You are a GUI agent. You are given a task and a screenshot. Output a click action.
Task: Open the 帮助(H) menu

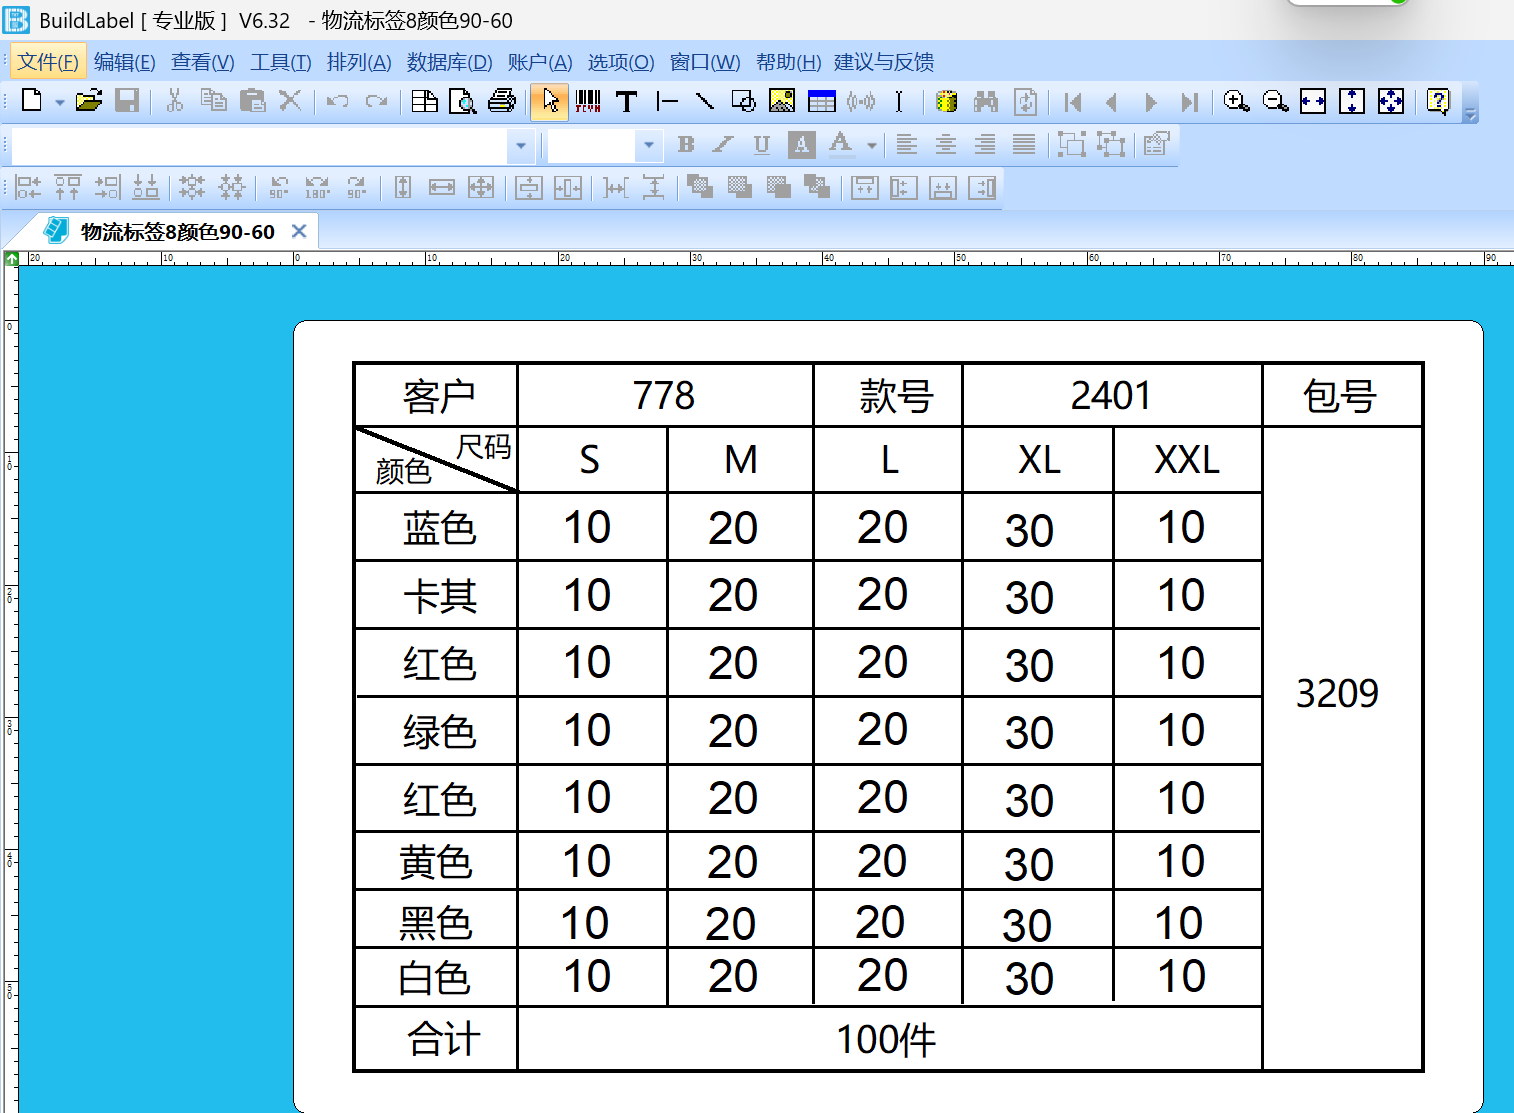pyautogui.click(x=789, y=62)
